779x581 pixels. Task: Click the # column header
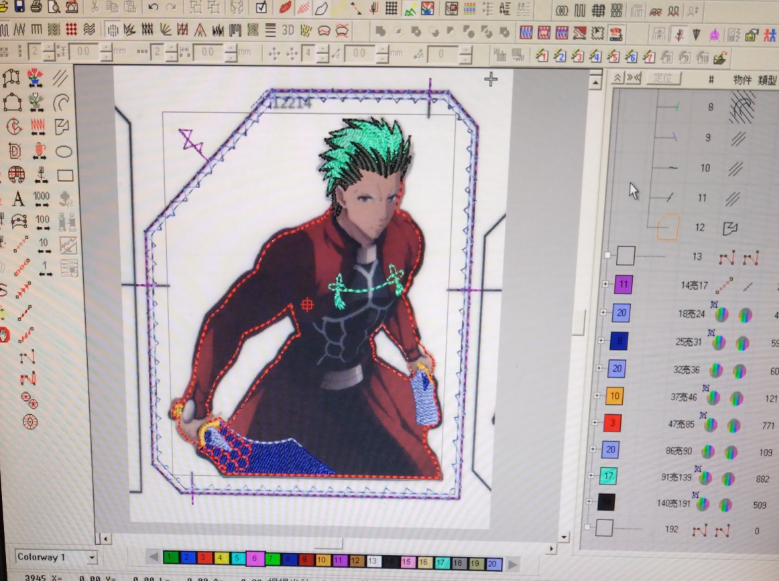click(x=711, y=79)
